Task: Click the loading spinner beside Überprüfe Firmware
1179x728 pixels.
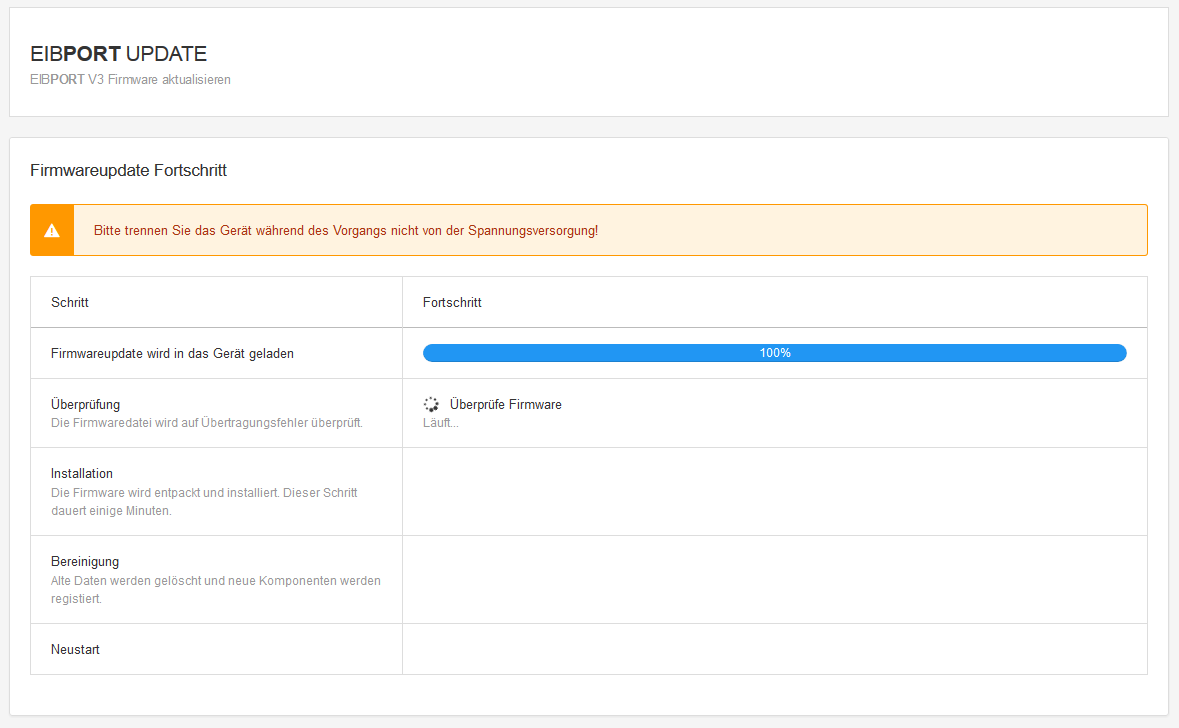Action: coord(431,405)
